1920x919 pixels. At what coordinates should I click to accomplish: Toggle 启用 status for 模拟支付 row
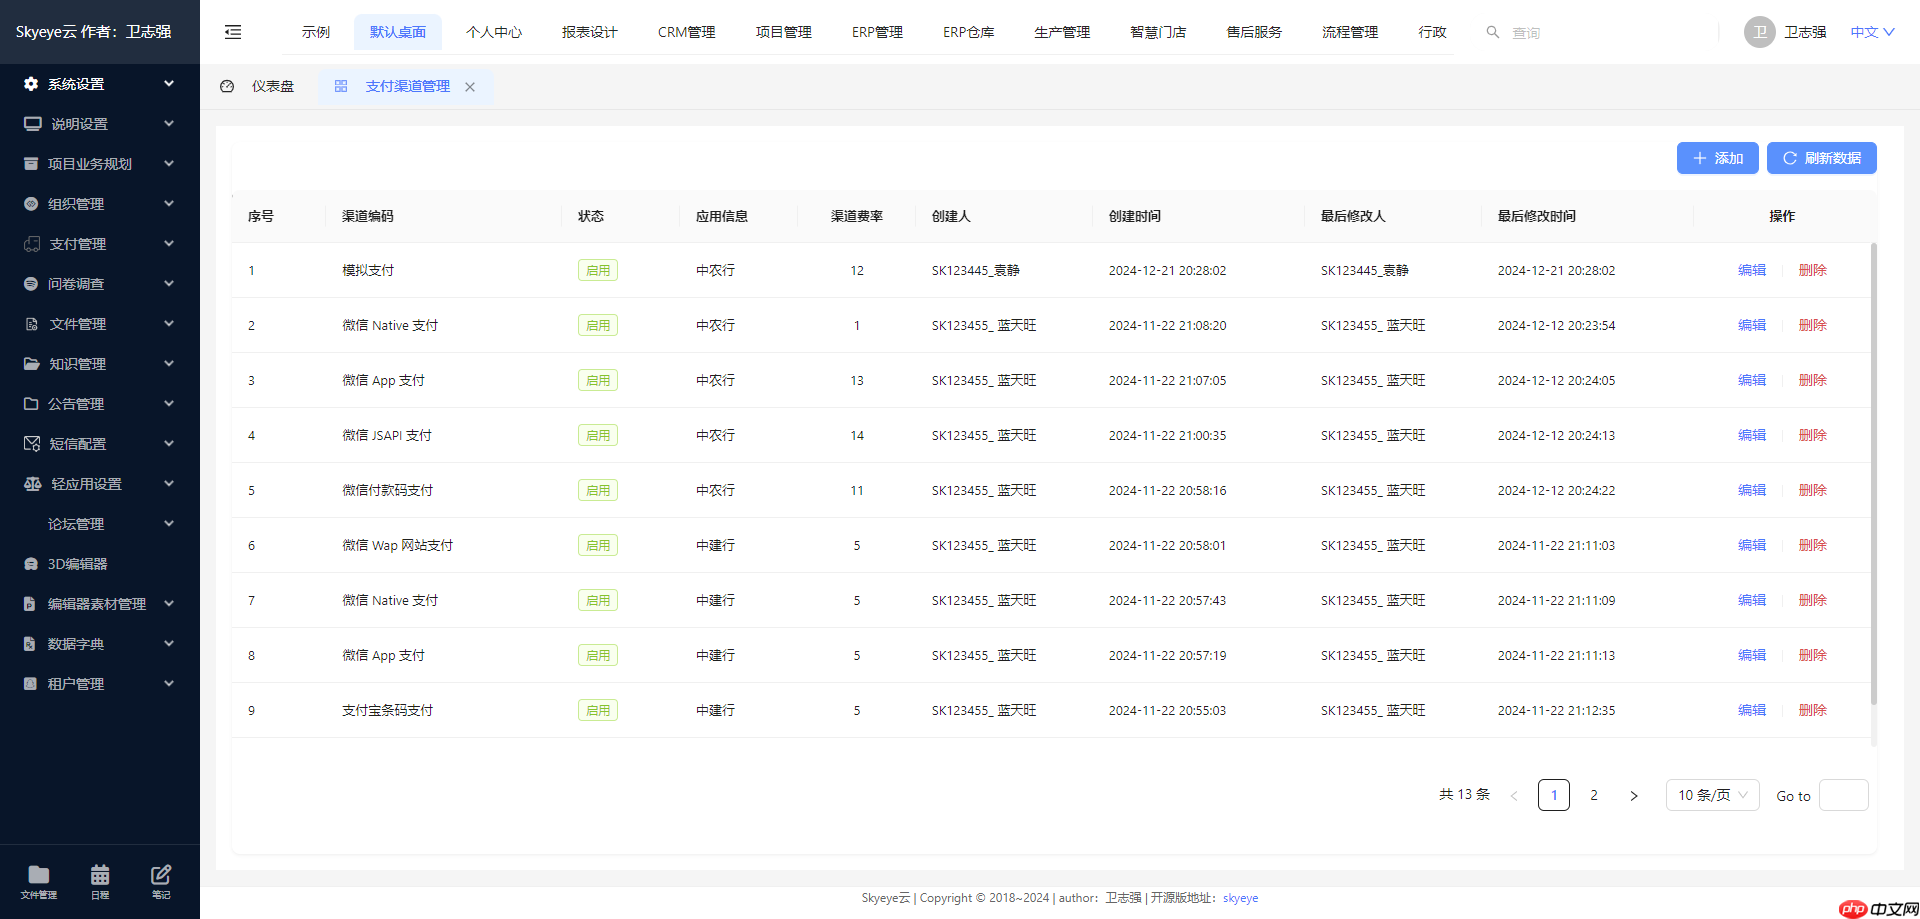click(597, 269)
